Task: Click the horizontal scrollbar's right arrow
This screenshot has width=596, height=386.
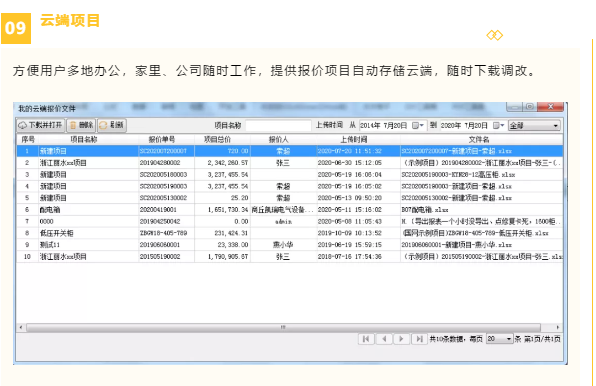Action: pos(558,327)
